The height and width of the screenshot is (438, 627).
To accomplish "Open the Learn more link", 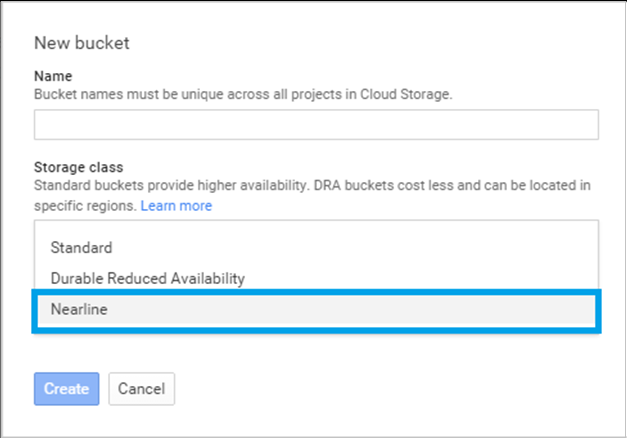I will coord(176,205).
